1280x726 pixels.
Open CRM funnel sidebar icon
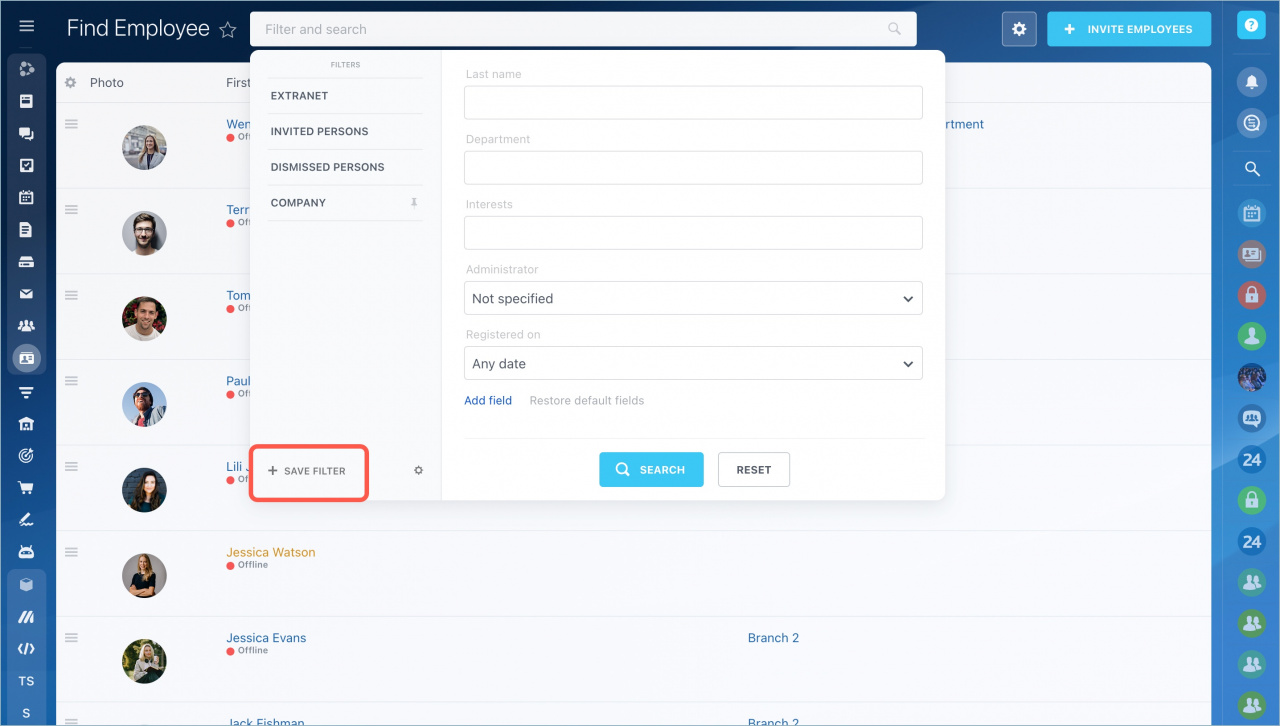pyautogui.click(x=27, y=392)
